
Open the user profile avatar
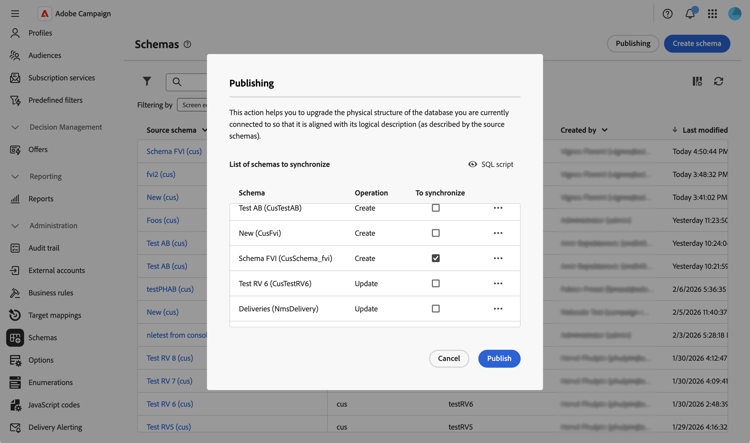click(x=735, y=14)
